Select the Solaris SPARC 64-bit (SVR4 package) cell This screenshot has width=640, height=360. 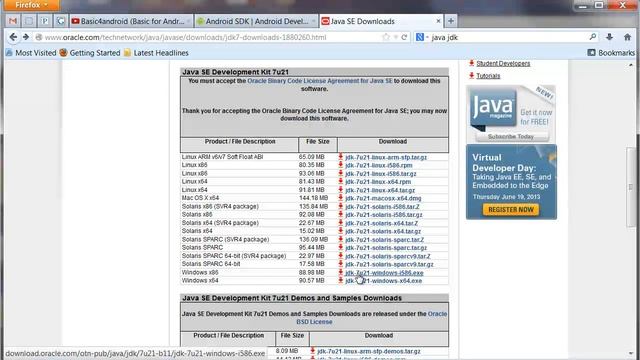click(234, 256)
